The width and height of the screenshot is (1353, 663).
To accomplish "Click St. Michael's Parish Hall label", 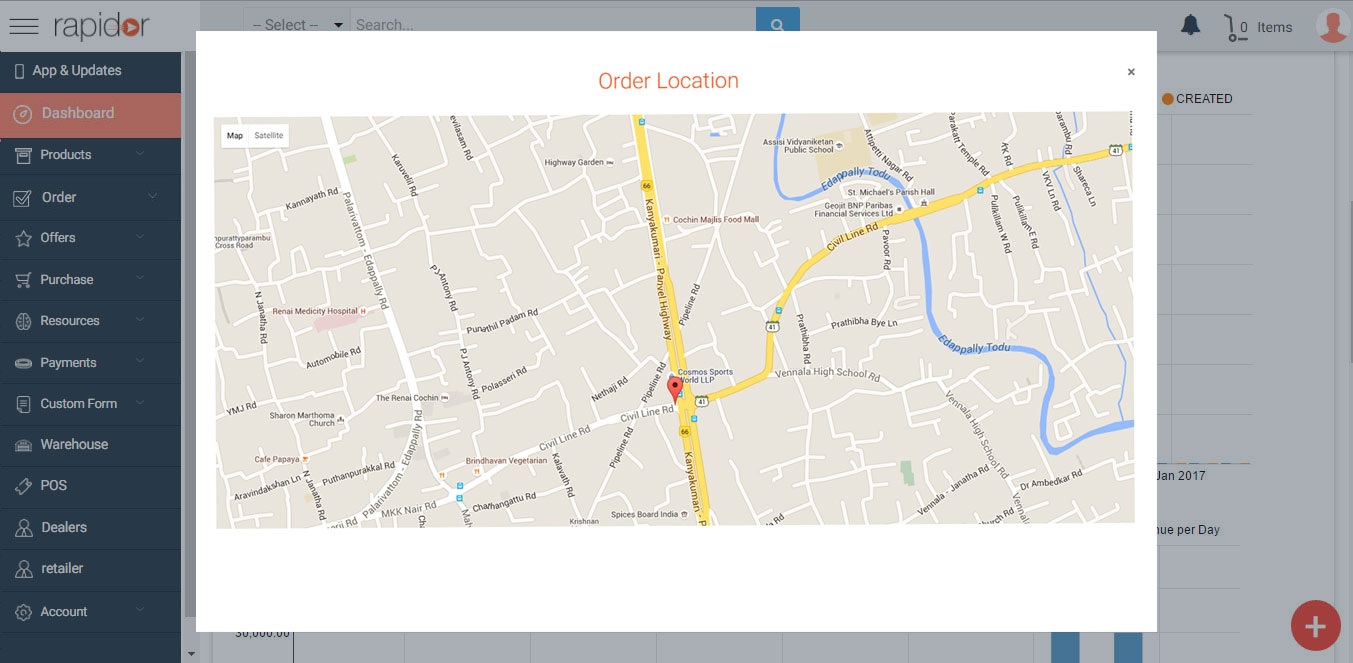I will pyautogui.click(x=891, y=192).
